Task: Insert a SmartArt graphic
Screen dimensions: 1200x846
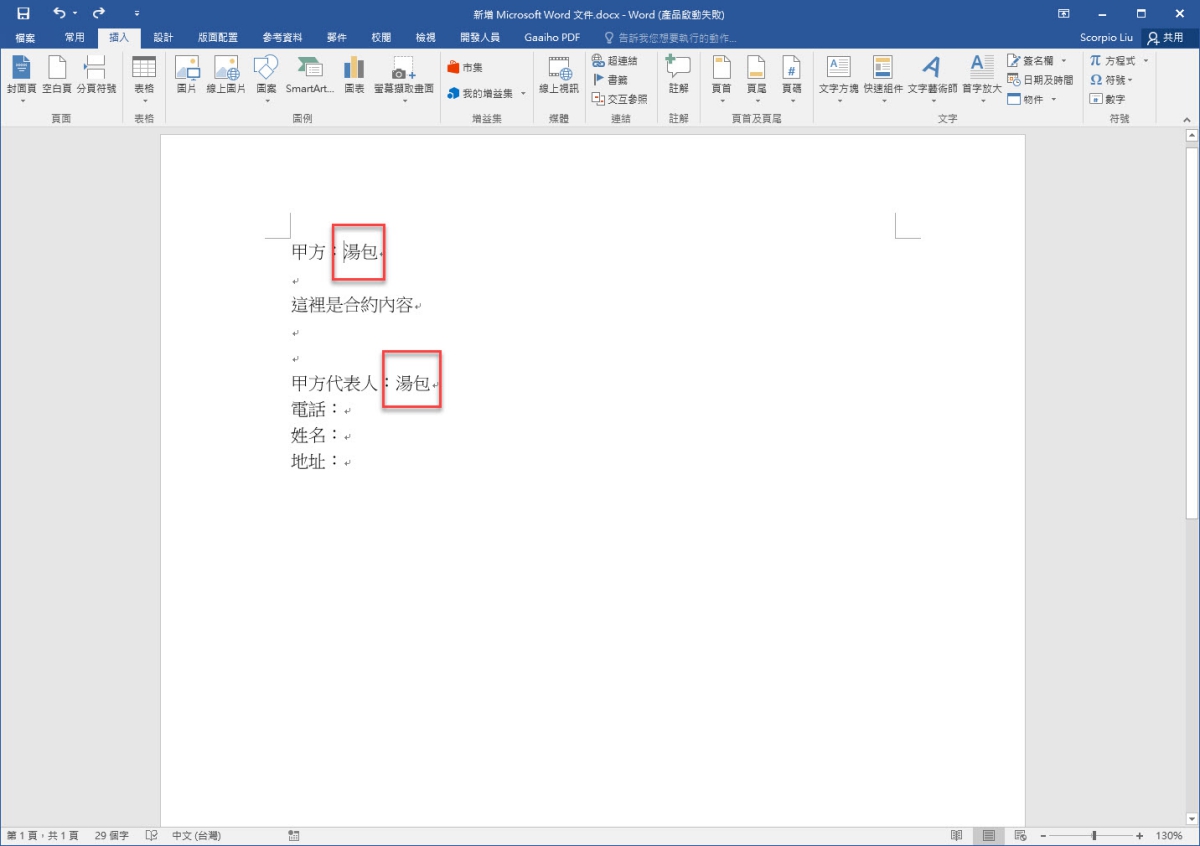Action: coord(310,76)
